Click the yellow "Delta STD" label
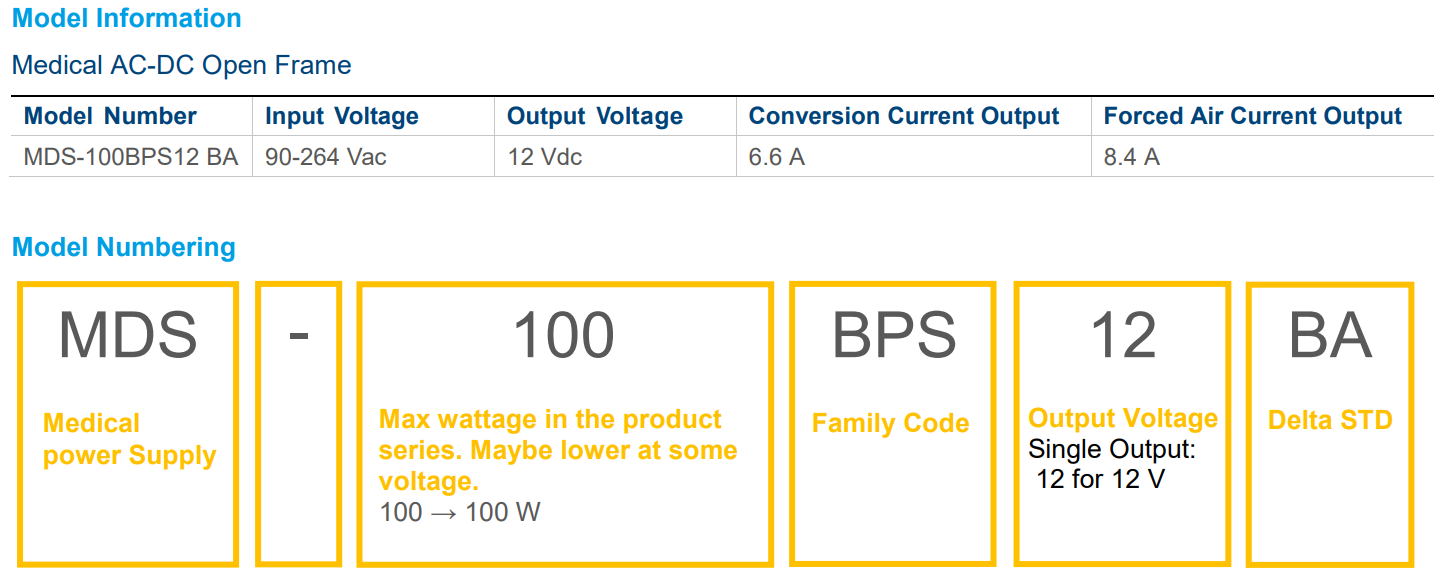The image size is (1434, 578). (x=1330, y=419)
